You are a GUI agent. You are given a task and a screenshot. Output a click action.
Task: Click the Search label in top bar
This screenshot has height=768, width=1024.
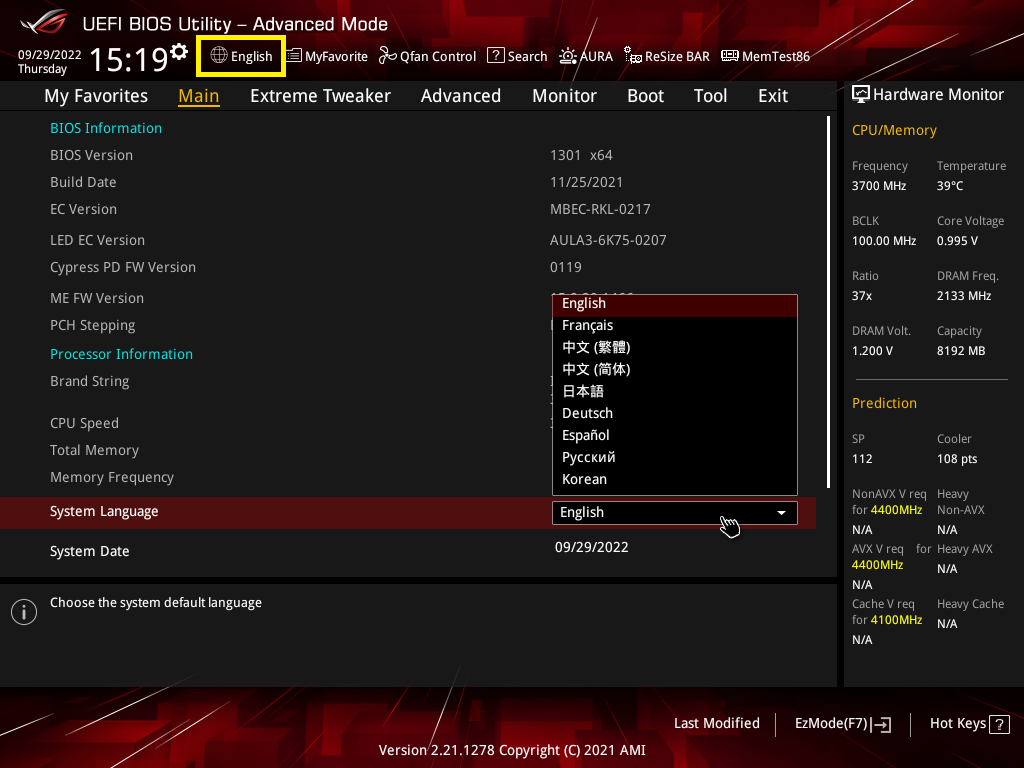(x=528, y=56)
